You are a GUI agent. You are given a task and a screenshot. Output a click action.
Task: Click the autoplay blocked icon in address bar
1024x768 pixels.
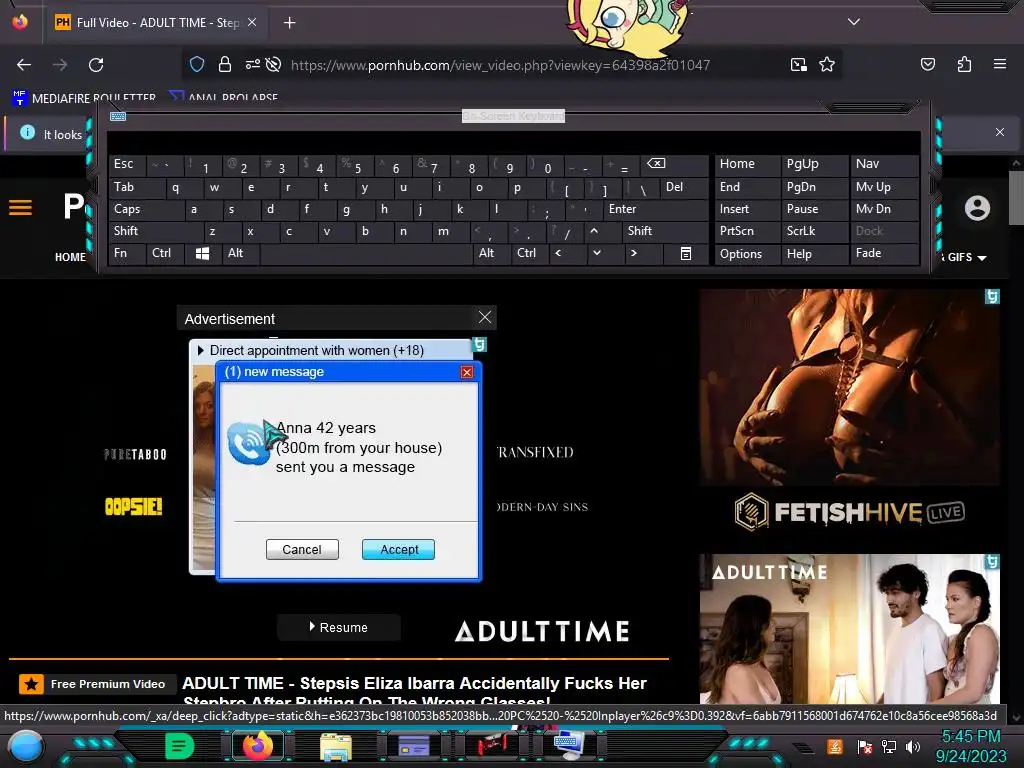point(274,64)
